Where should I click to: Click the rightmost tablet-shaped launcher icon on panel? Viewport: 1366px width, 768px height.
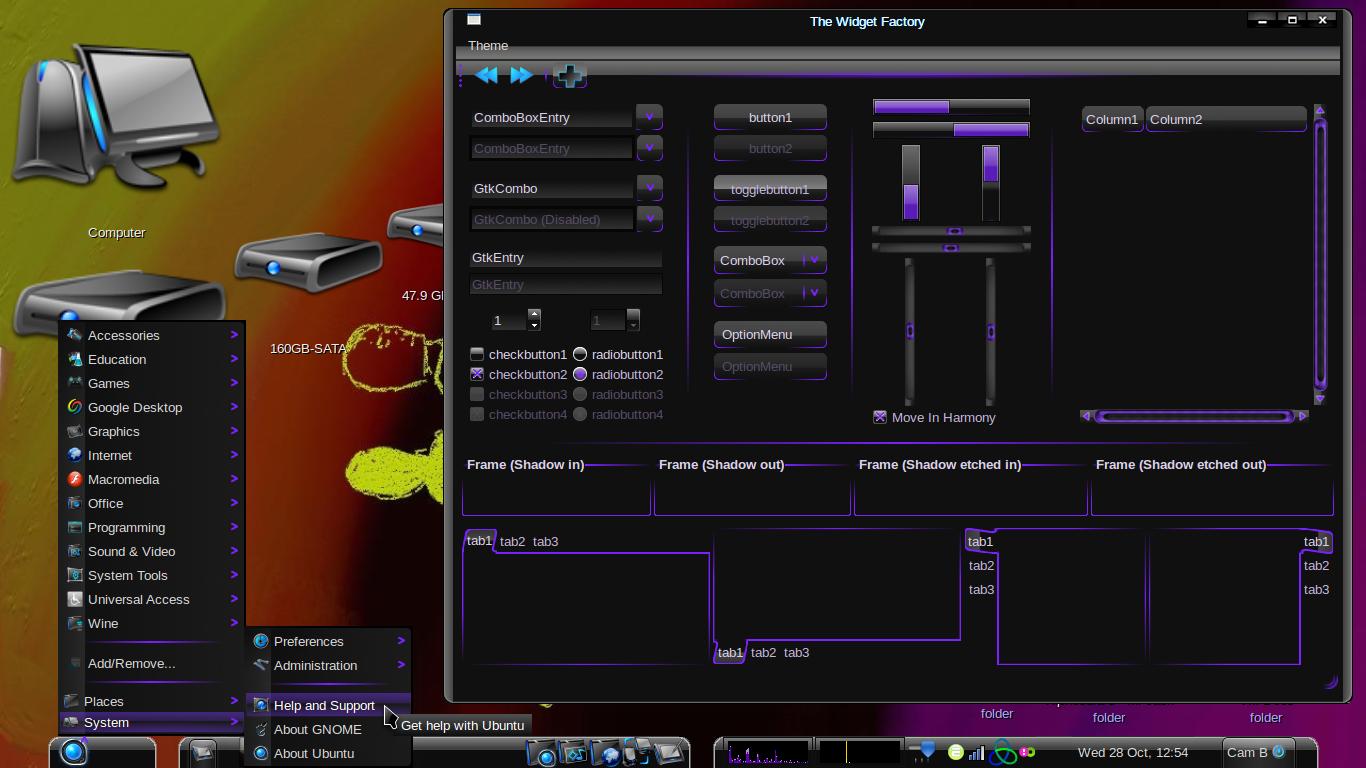pyautogui.click(x=668, y=752)
